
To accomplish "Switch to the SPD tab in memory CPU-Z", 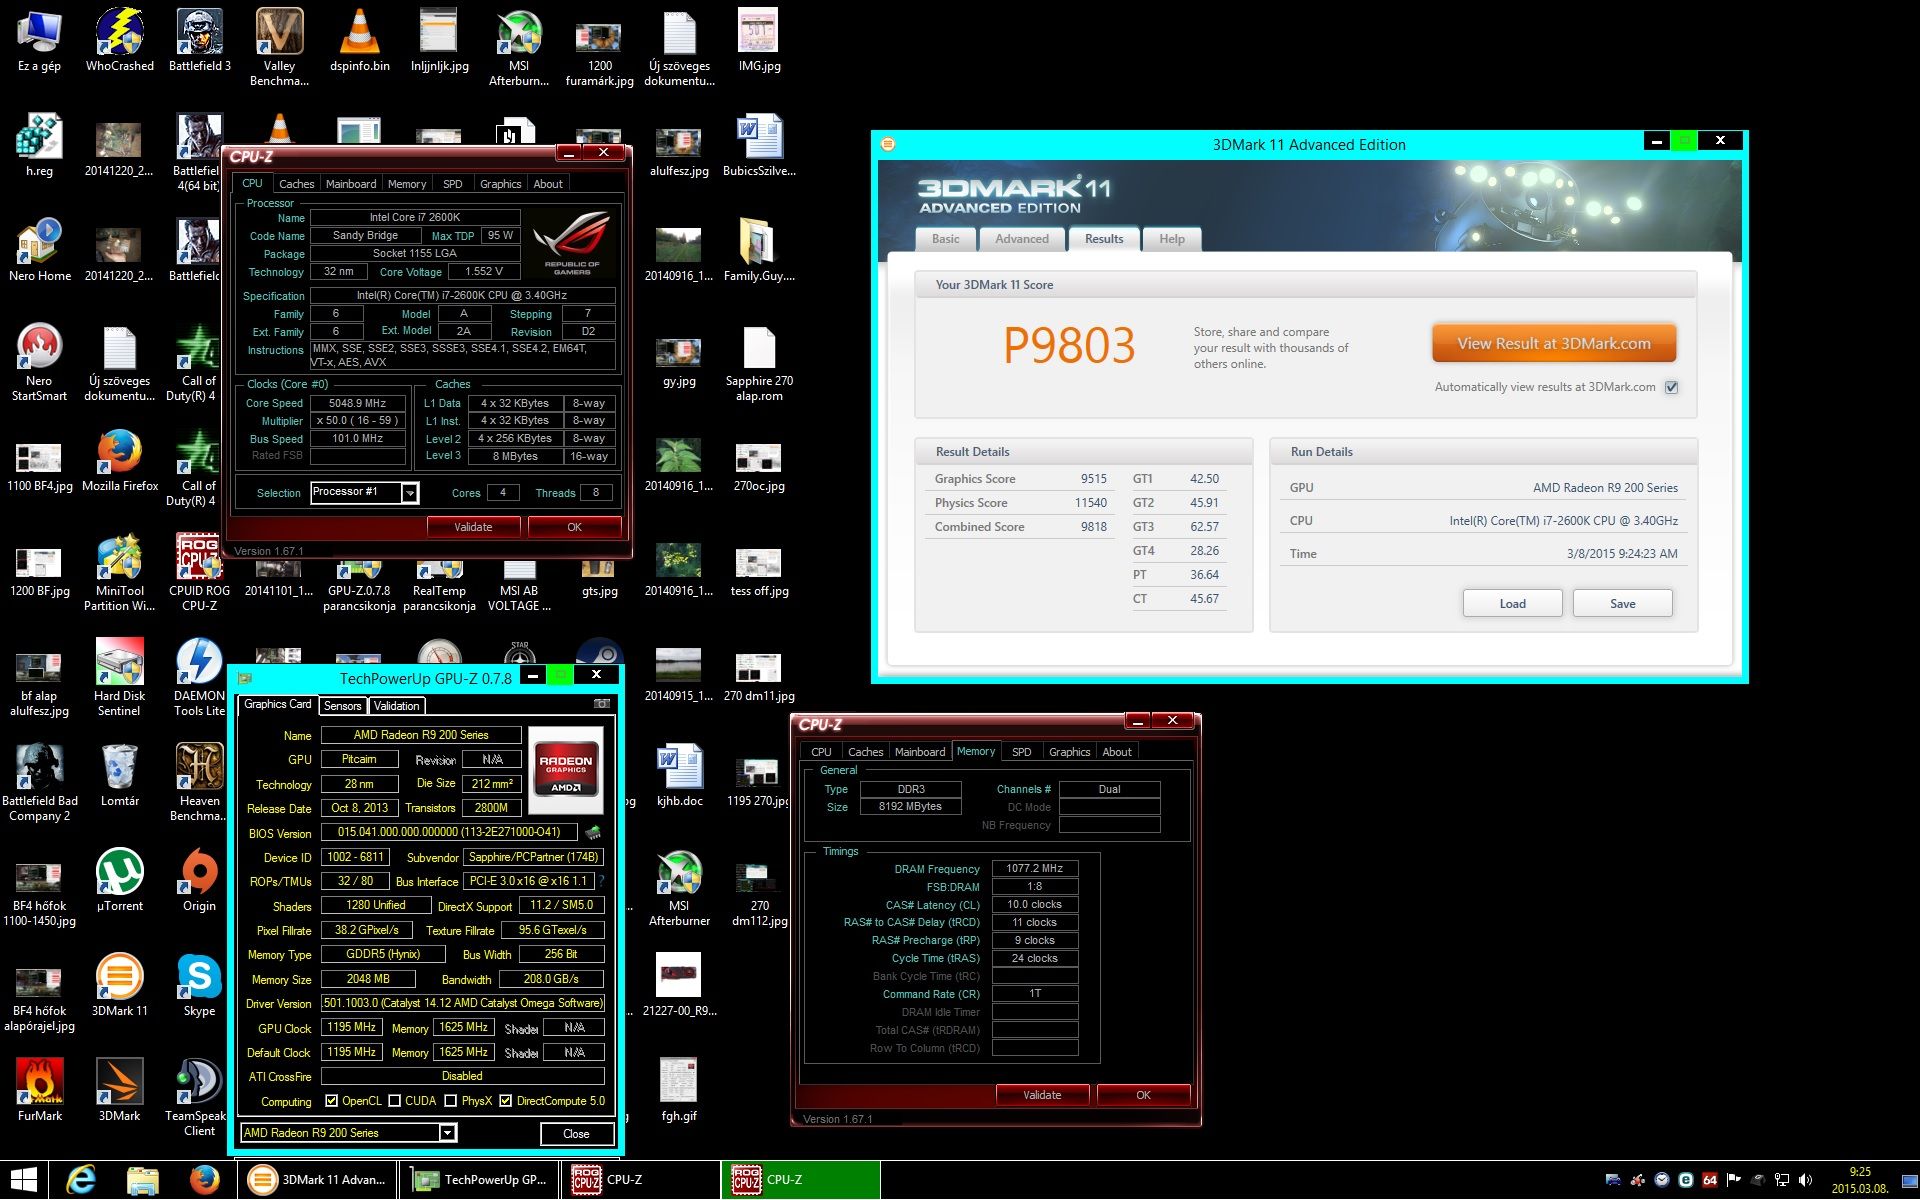I will 1021,752.
